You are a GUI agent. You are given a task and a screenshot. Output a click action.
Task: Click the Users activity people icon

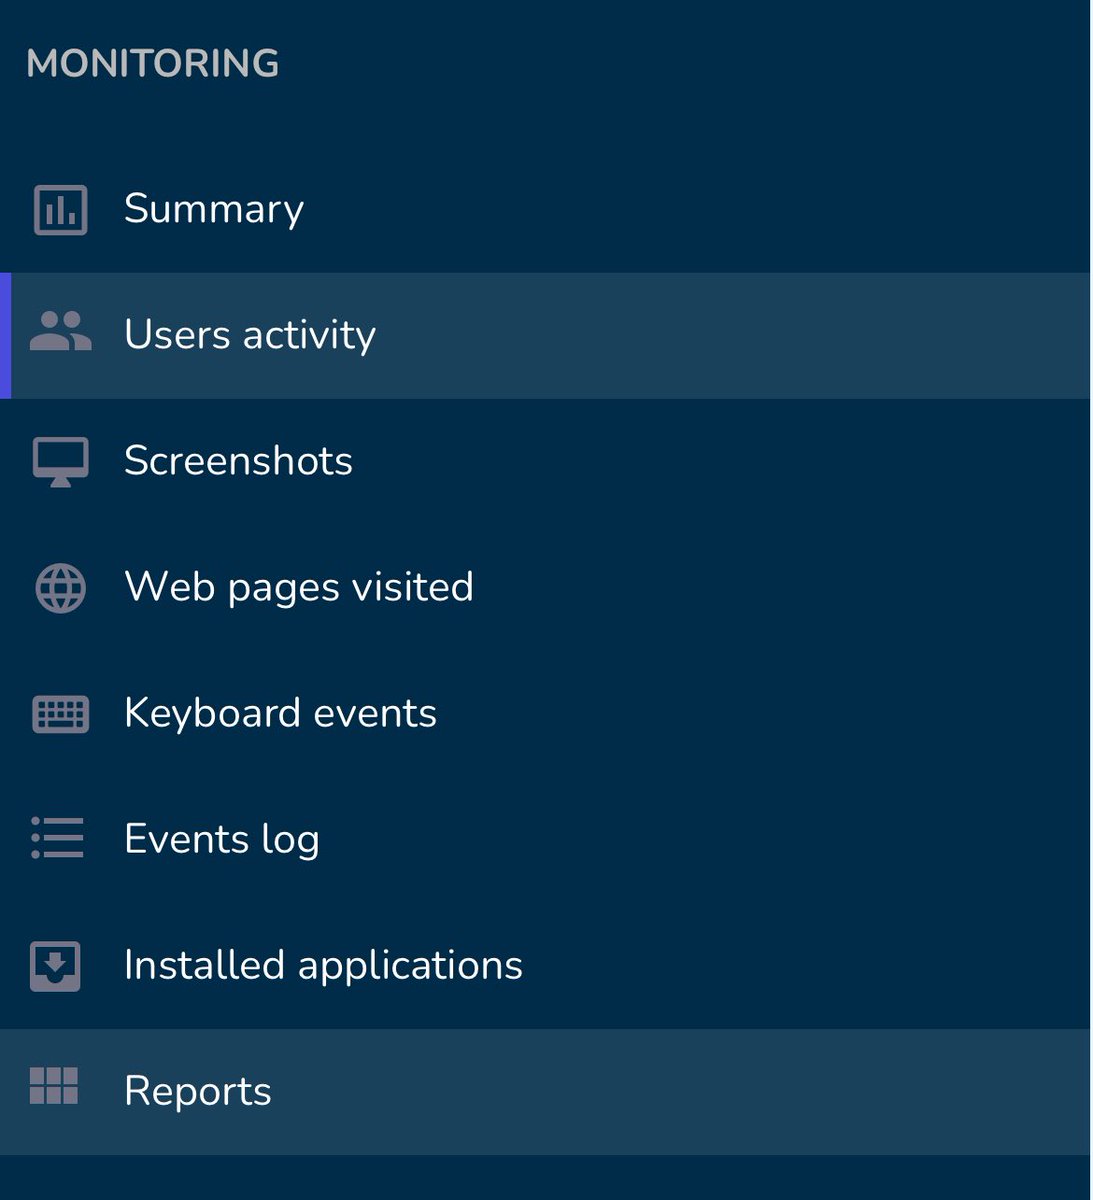[61, 331]
